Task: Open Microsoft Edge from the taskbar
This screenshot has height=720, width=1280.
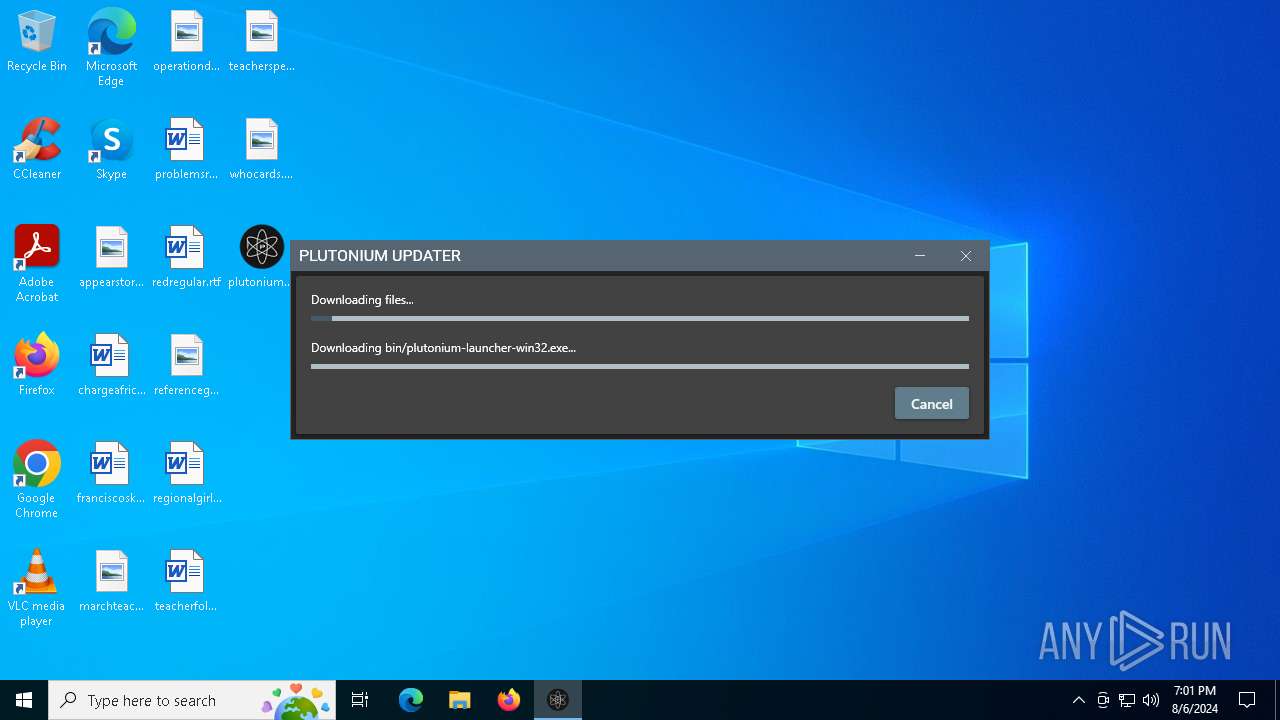Action: 411,700
